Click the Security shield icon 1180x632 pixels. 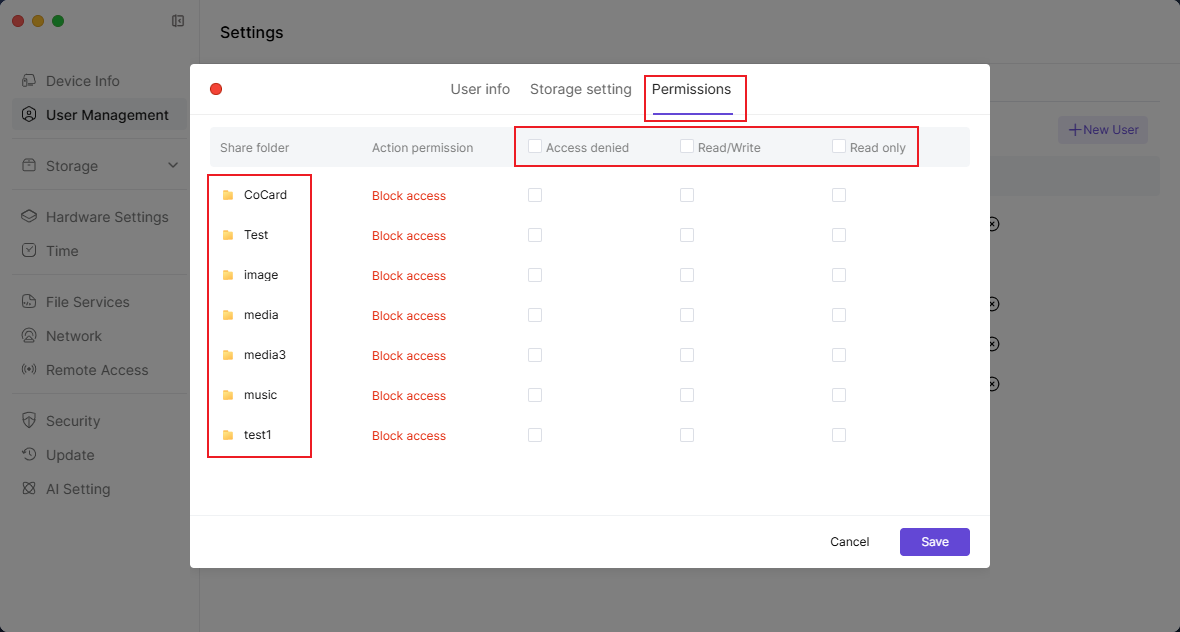tap(29, 421)
